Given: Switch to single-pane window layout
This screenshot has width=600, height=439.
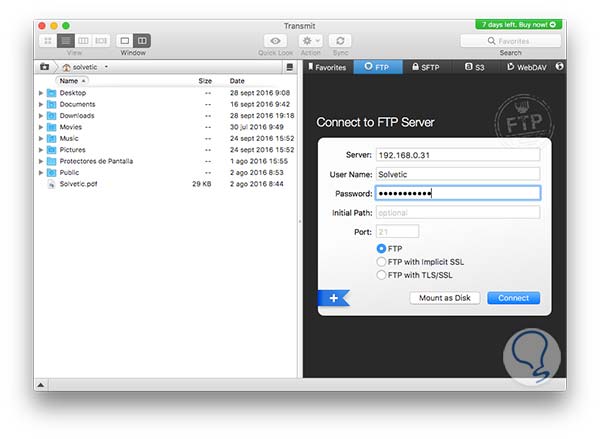Looking at the screenshot, I should [x=125, y=41].
